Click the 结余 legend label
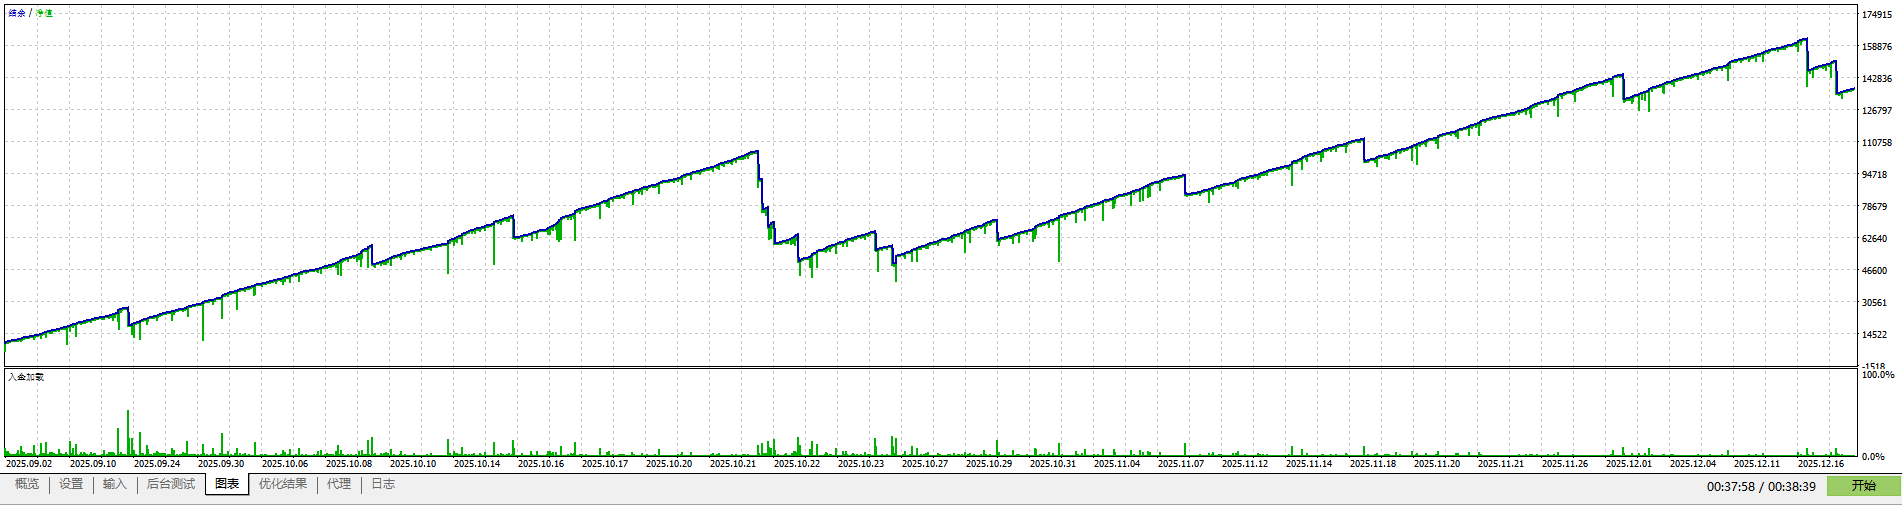Viewport: 1902px width, 508px height. 17,13
